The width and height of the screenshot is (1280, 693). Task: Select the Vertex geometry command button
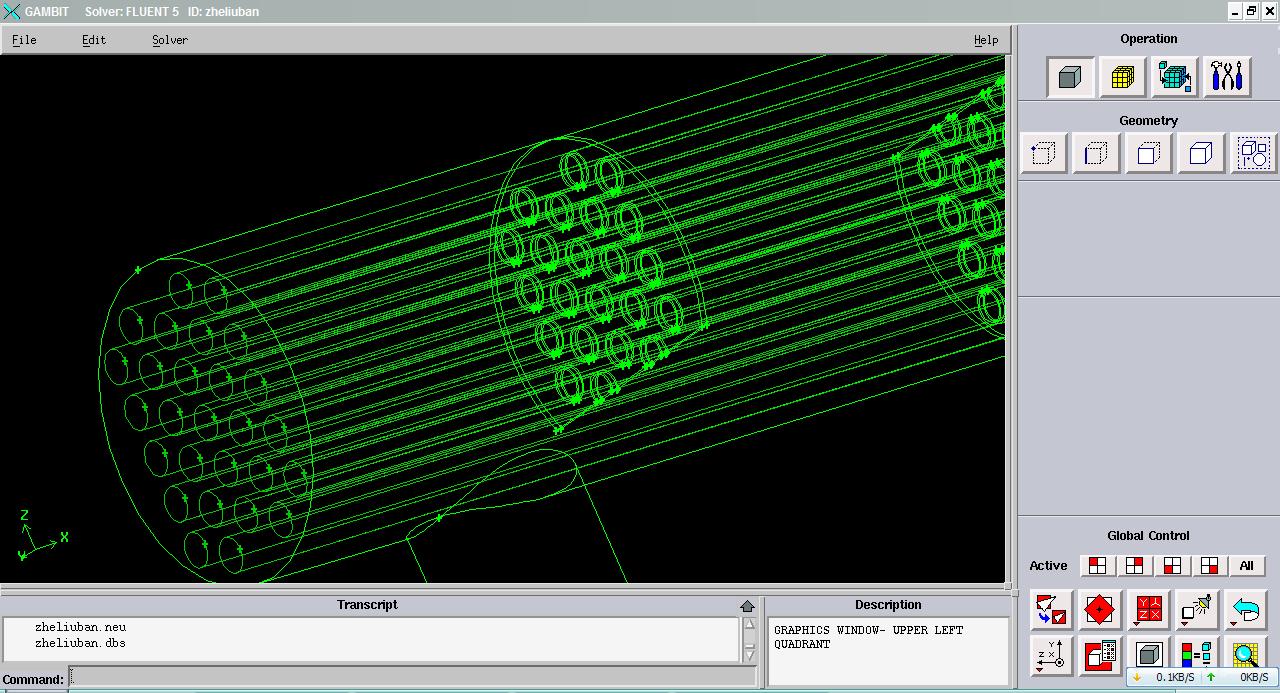tap(1044, 154)
